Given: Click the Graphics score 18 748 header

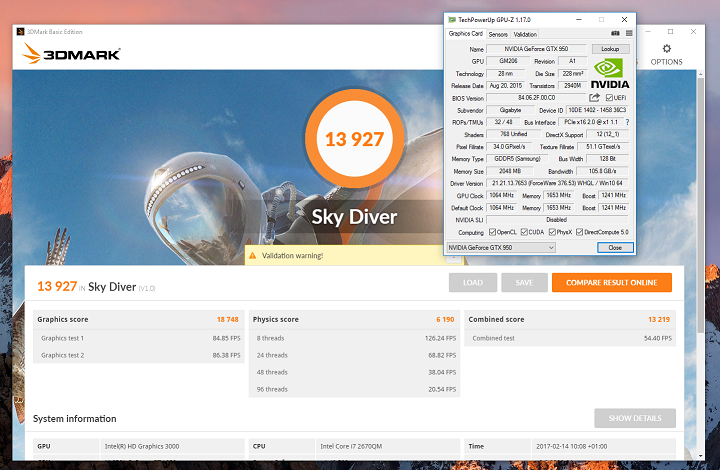Looking at the screenshot, I should point(138,319).
